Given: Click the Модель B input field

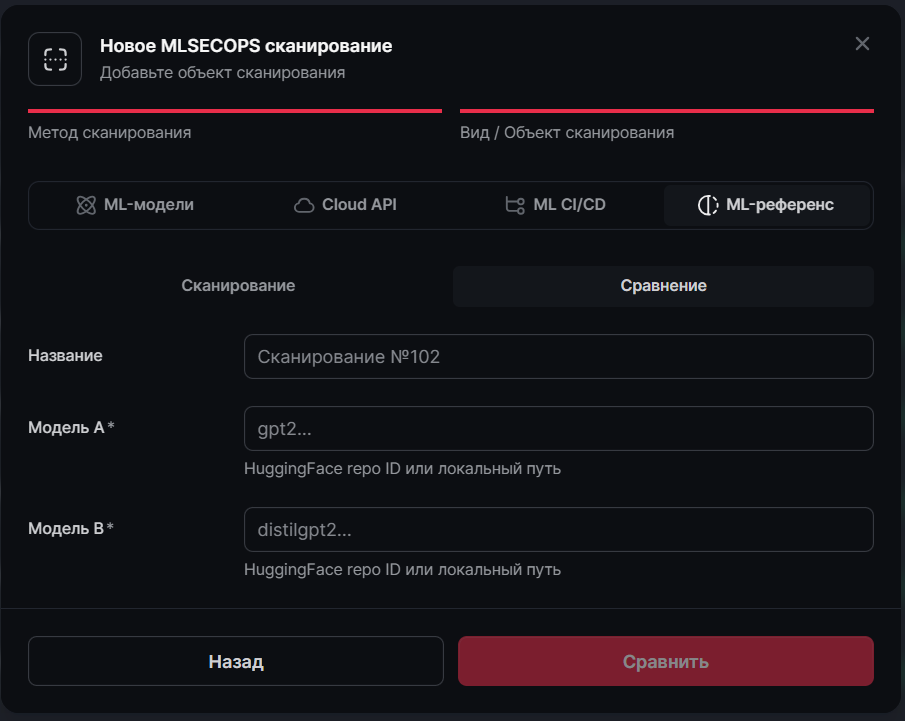Looking at the screenshot, I should (x=559, y=530).
